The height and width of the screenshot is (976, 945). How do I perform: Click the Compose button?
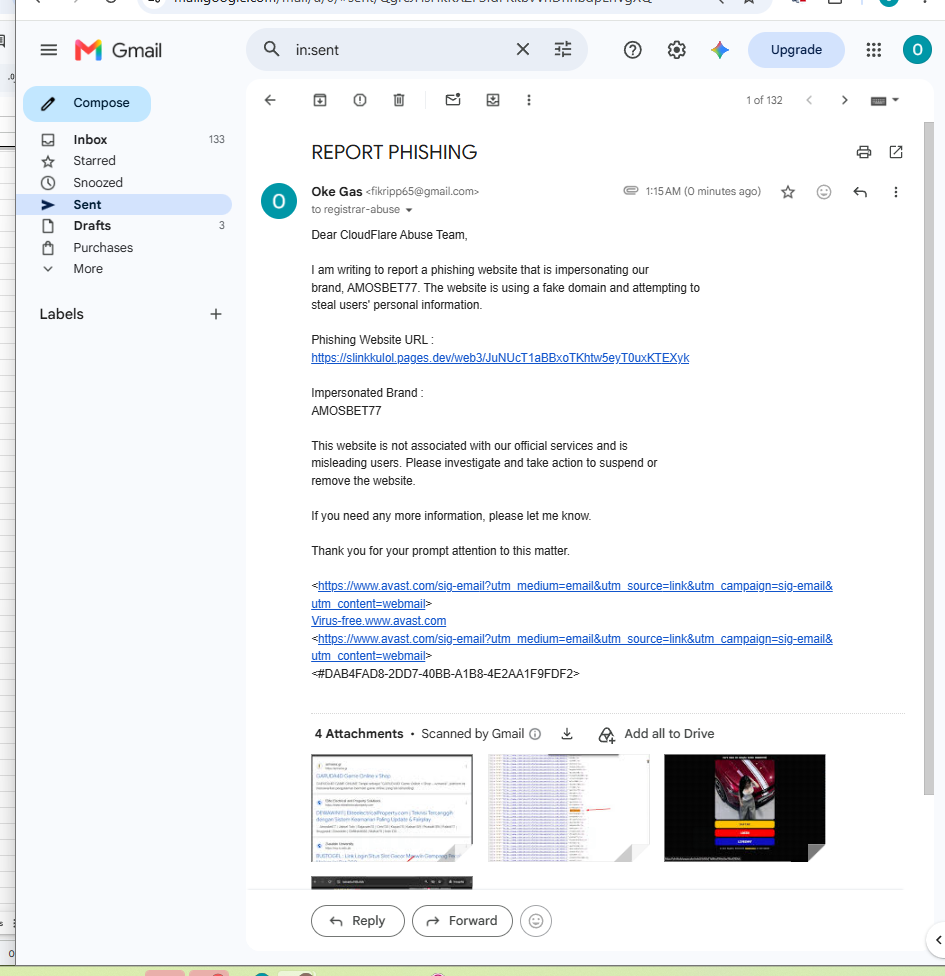point(87,103)
